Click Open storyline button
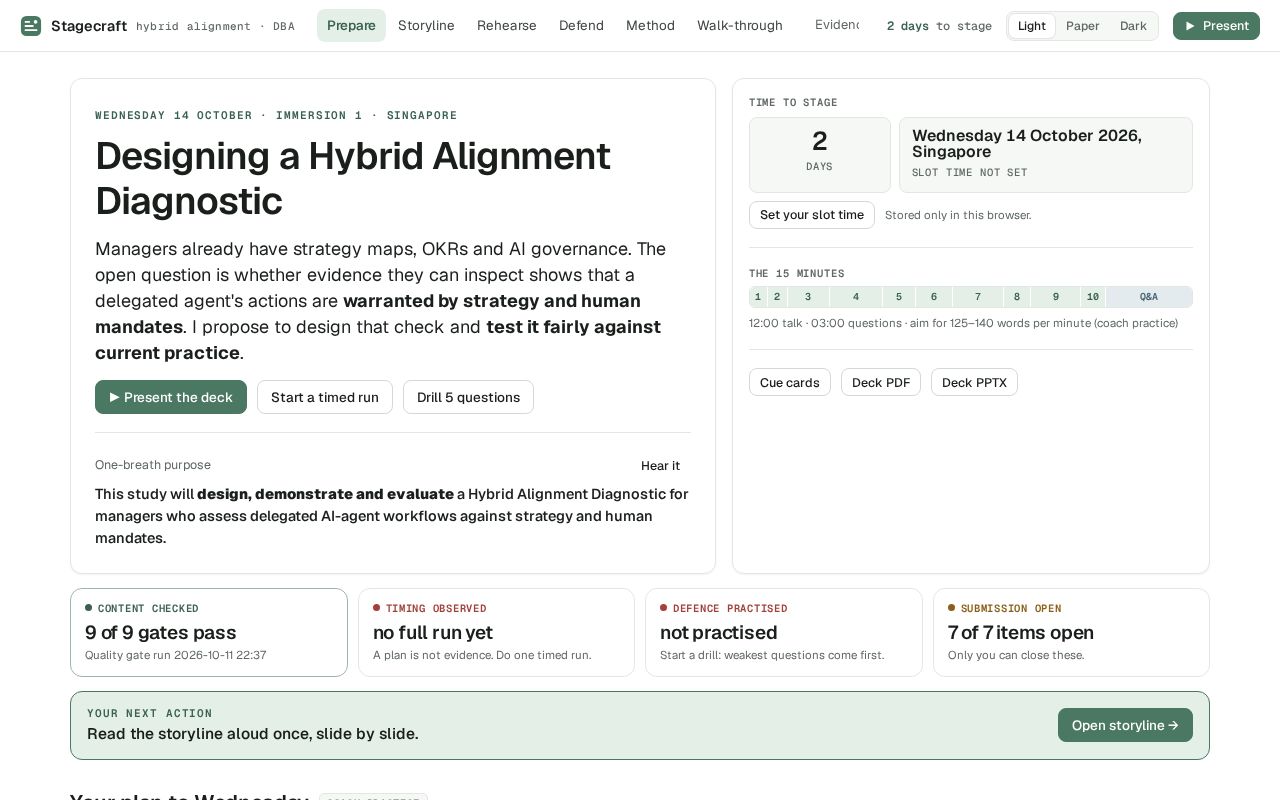The width and height of the screenshot is (1280, 800). pyautogui.click(x=1125, y=725)
